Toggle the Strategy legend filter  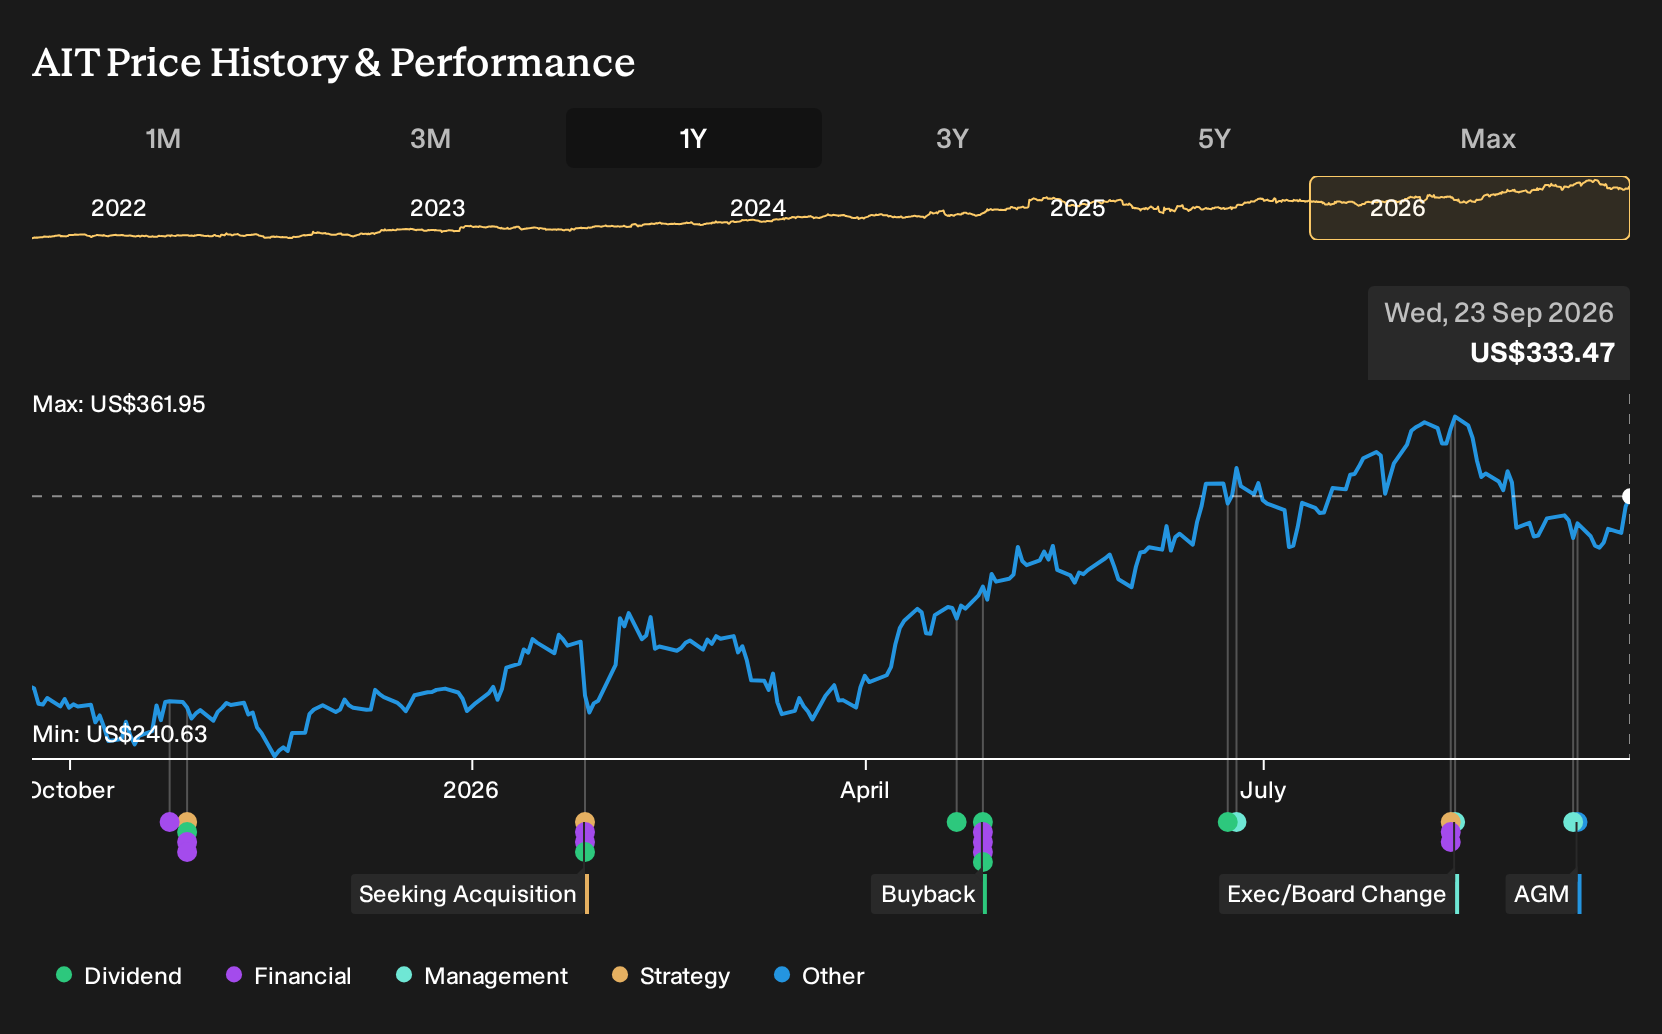671,976
